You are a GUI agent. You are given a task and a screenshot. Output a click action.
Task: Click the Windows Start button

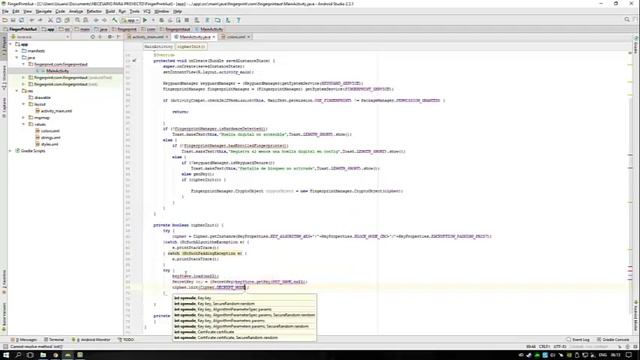click(6, 355)
